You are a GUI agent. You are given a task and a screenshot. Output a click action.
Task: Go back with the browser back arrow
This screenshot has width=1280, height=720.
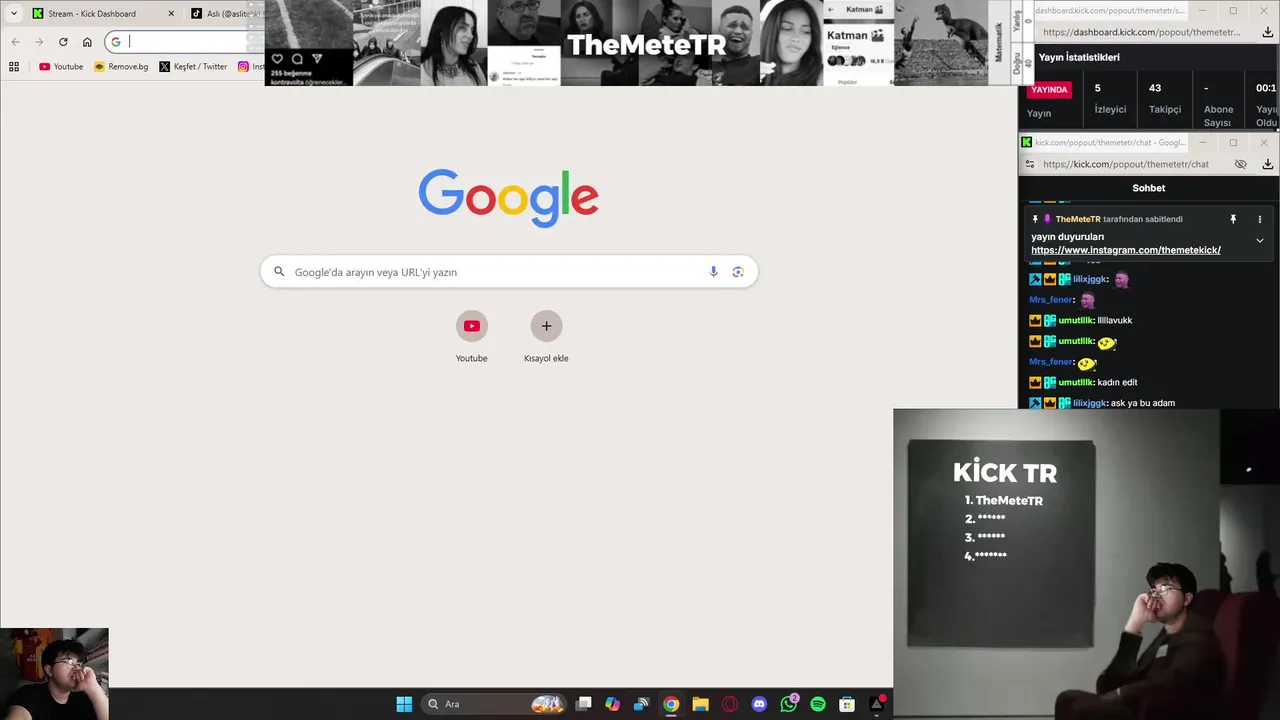tap(15, 42)
